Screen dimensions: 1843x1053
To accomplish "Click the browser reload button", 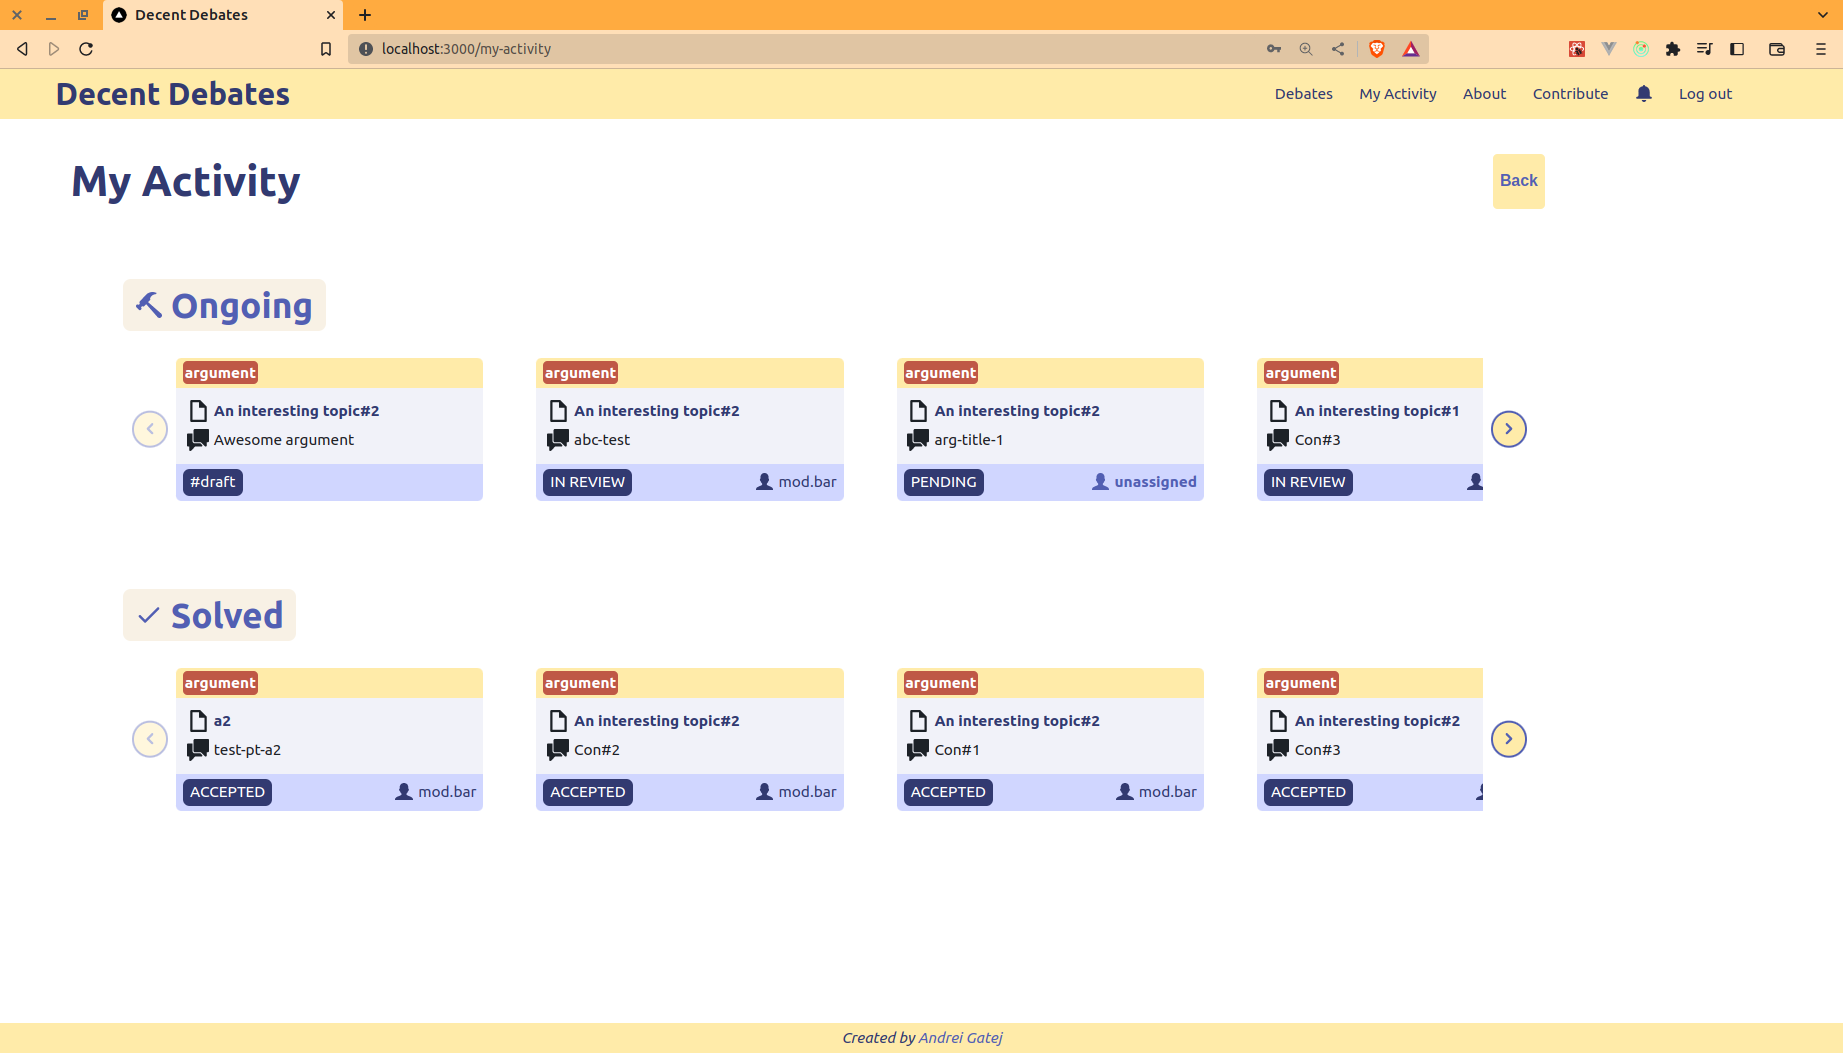I will pos(86,49).
